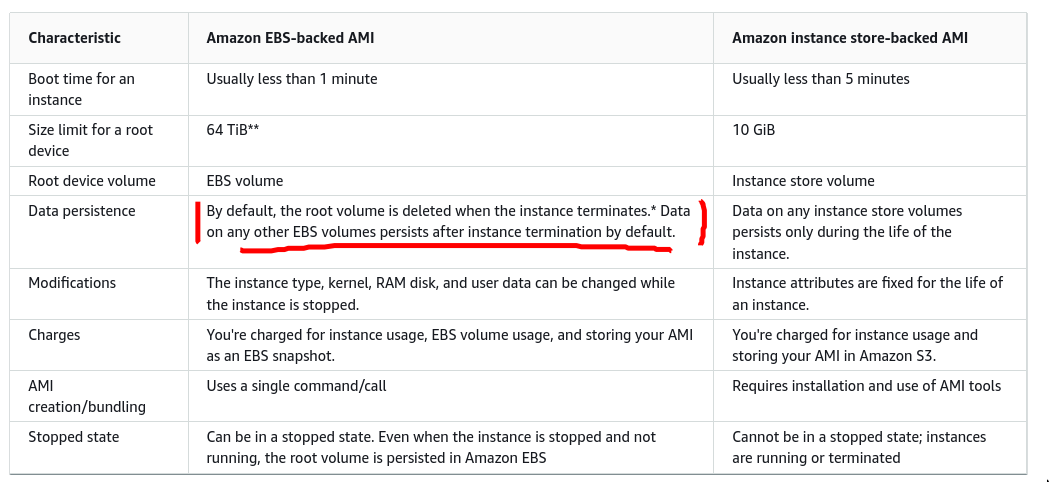Click the "Usually less than 5 minutes" cell
The height and width of the screenshot is (482, 1049).
tap(820, 79)
